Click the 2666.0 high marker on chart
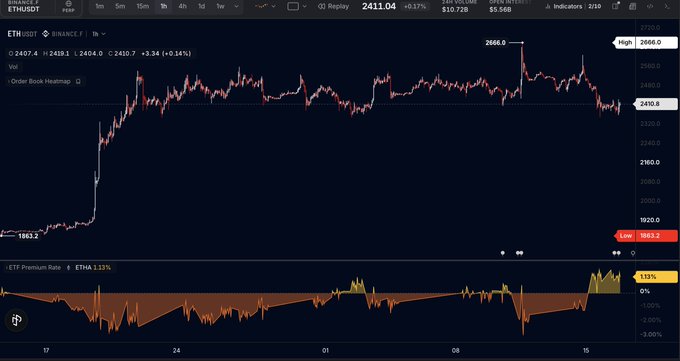 (495, 43)
